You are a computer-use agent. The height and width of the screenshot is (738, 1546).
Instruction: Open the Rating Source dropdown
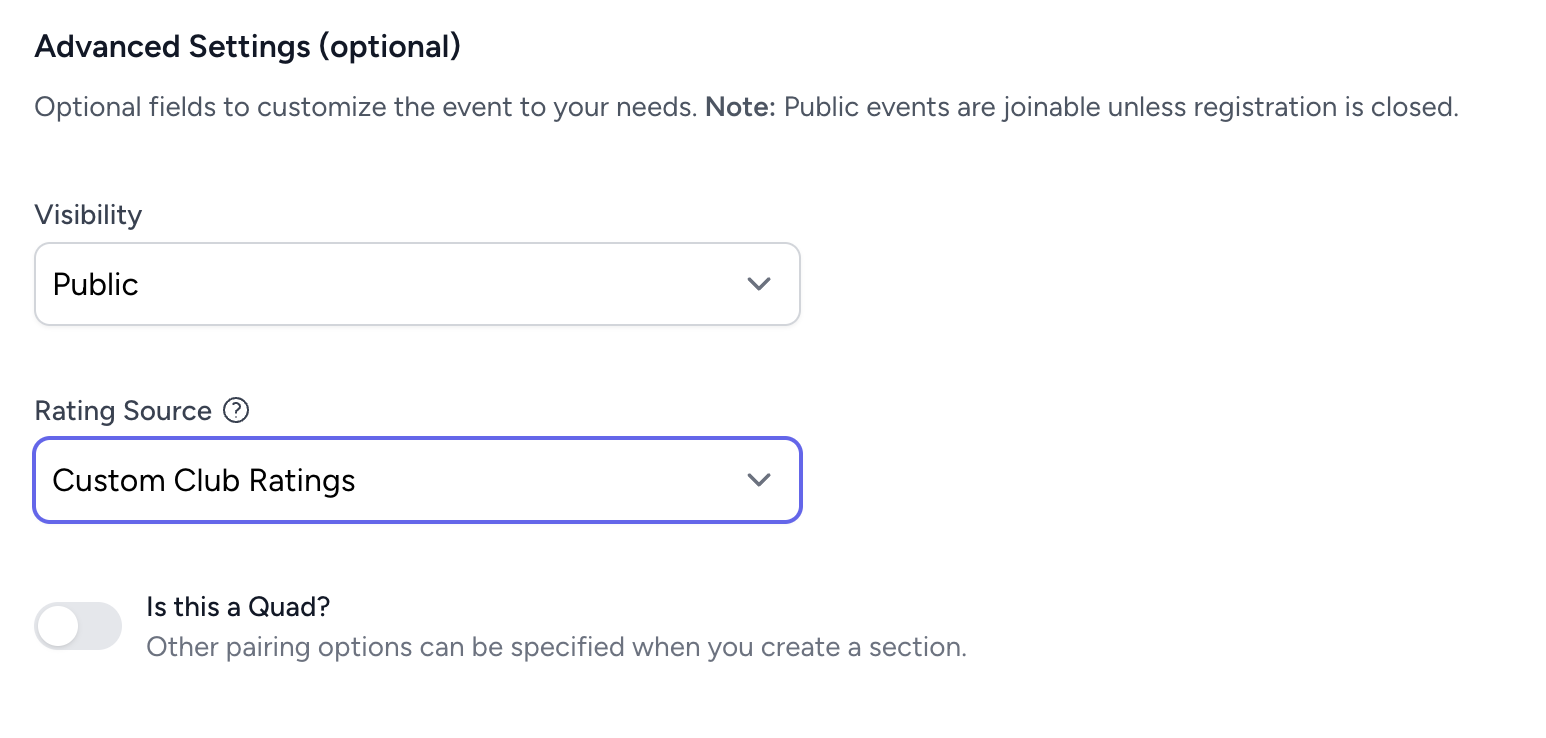coord(417,481)
